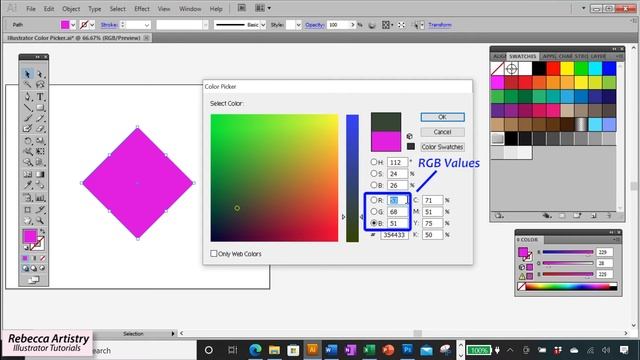Screen dimensions: 640x360
Task: Select the Pencil tool
Action: (40, 118)
